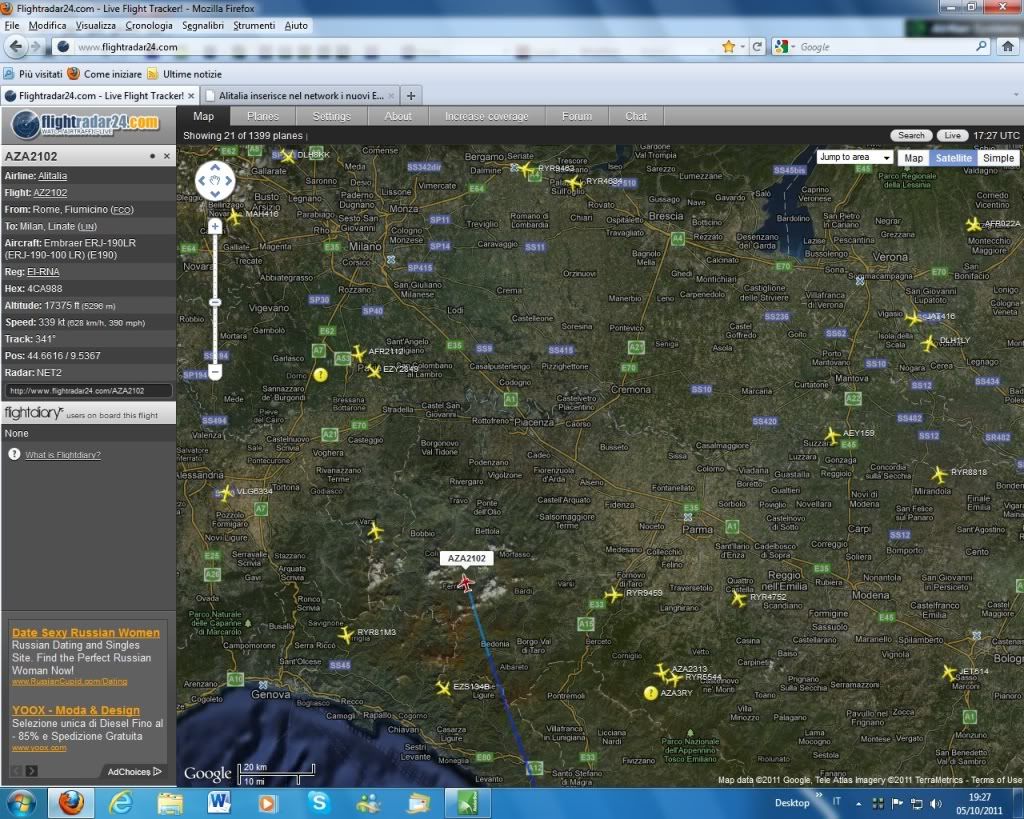Open the Forum tab
The height and width of the screenshot is (819, 1024).
[x=577, y=116]
